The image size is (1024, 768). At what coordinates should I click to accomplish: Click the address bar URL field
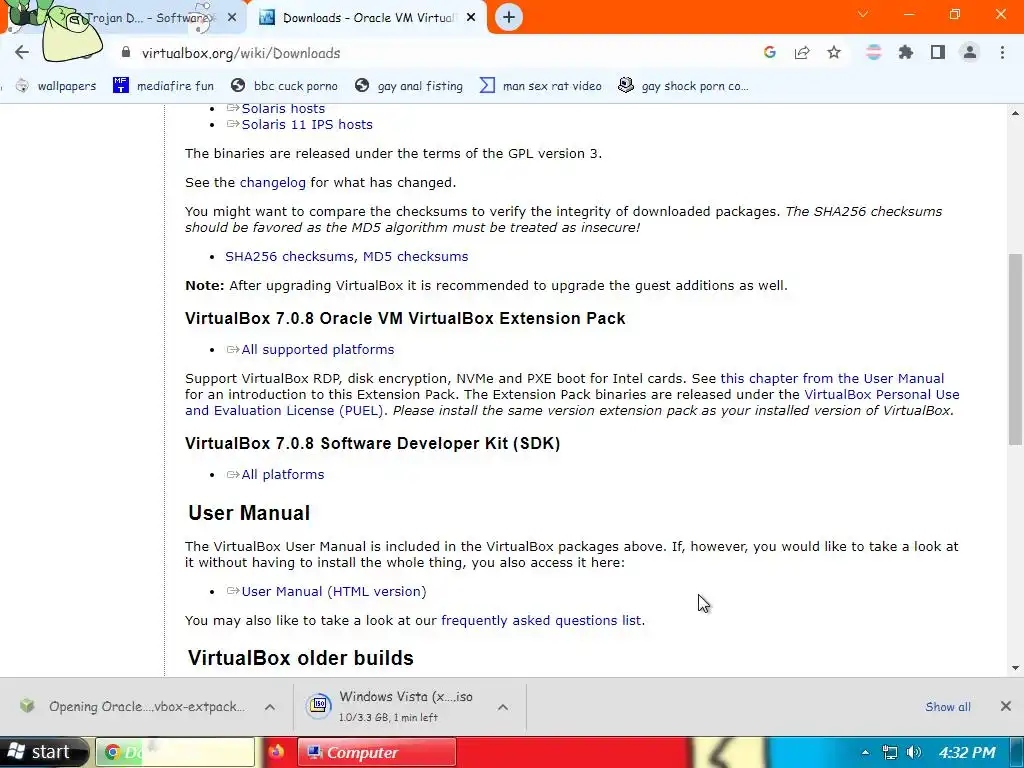(431, 53)
